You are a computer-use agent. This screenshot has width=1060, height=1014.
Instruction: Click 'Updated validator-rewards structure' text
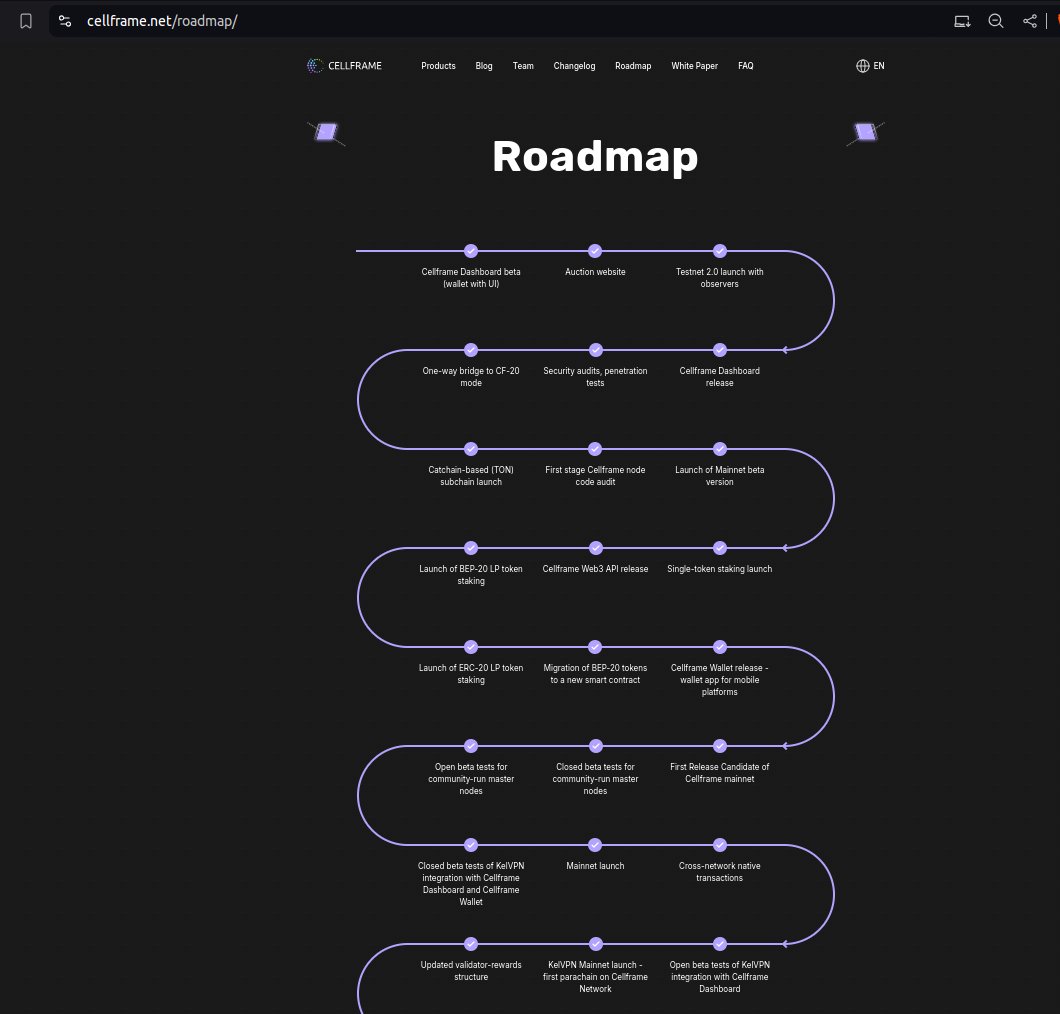pyautogui.click(x=471, y=971)
